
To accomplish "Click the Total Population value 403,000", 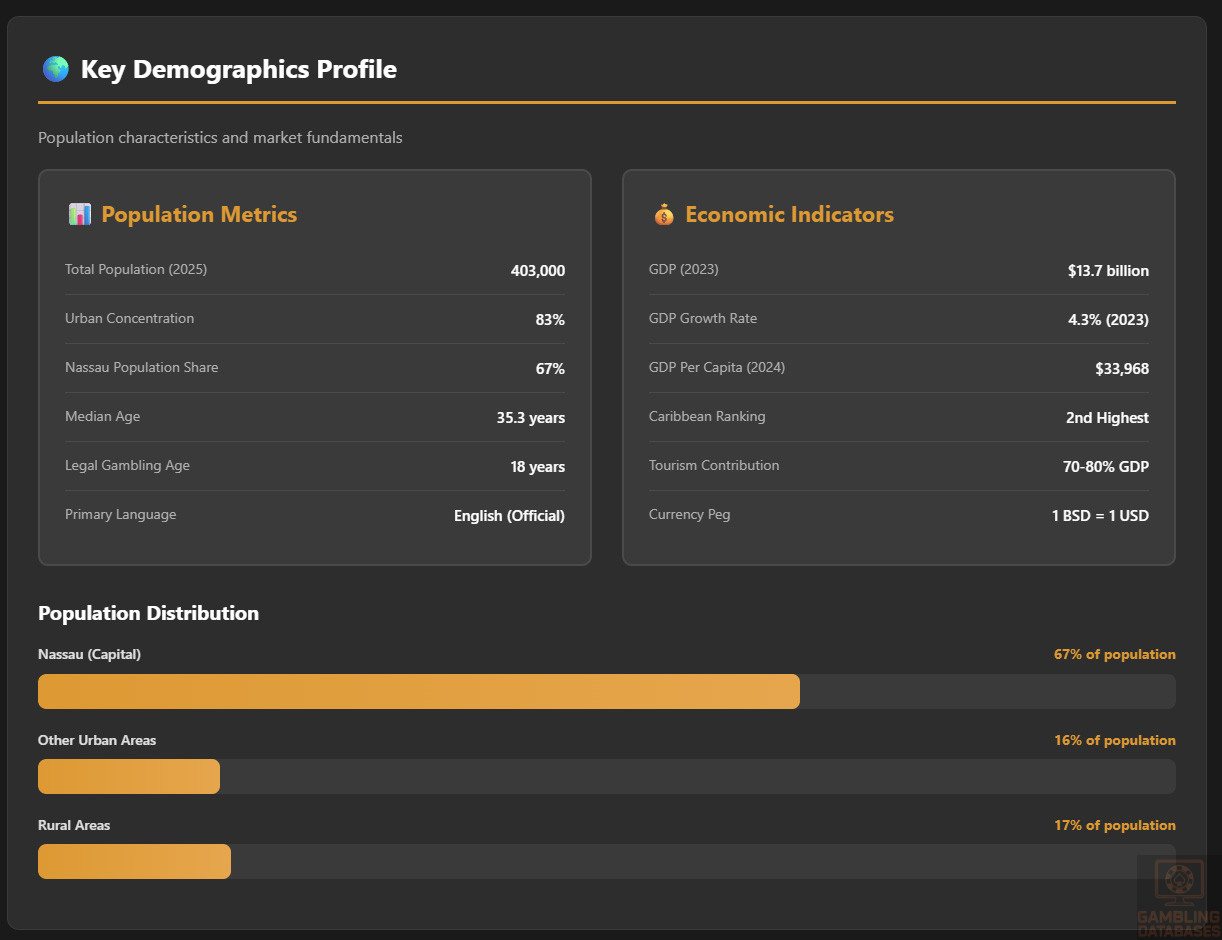I will tap(537, 271).
